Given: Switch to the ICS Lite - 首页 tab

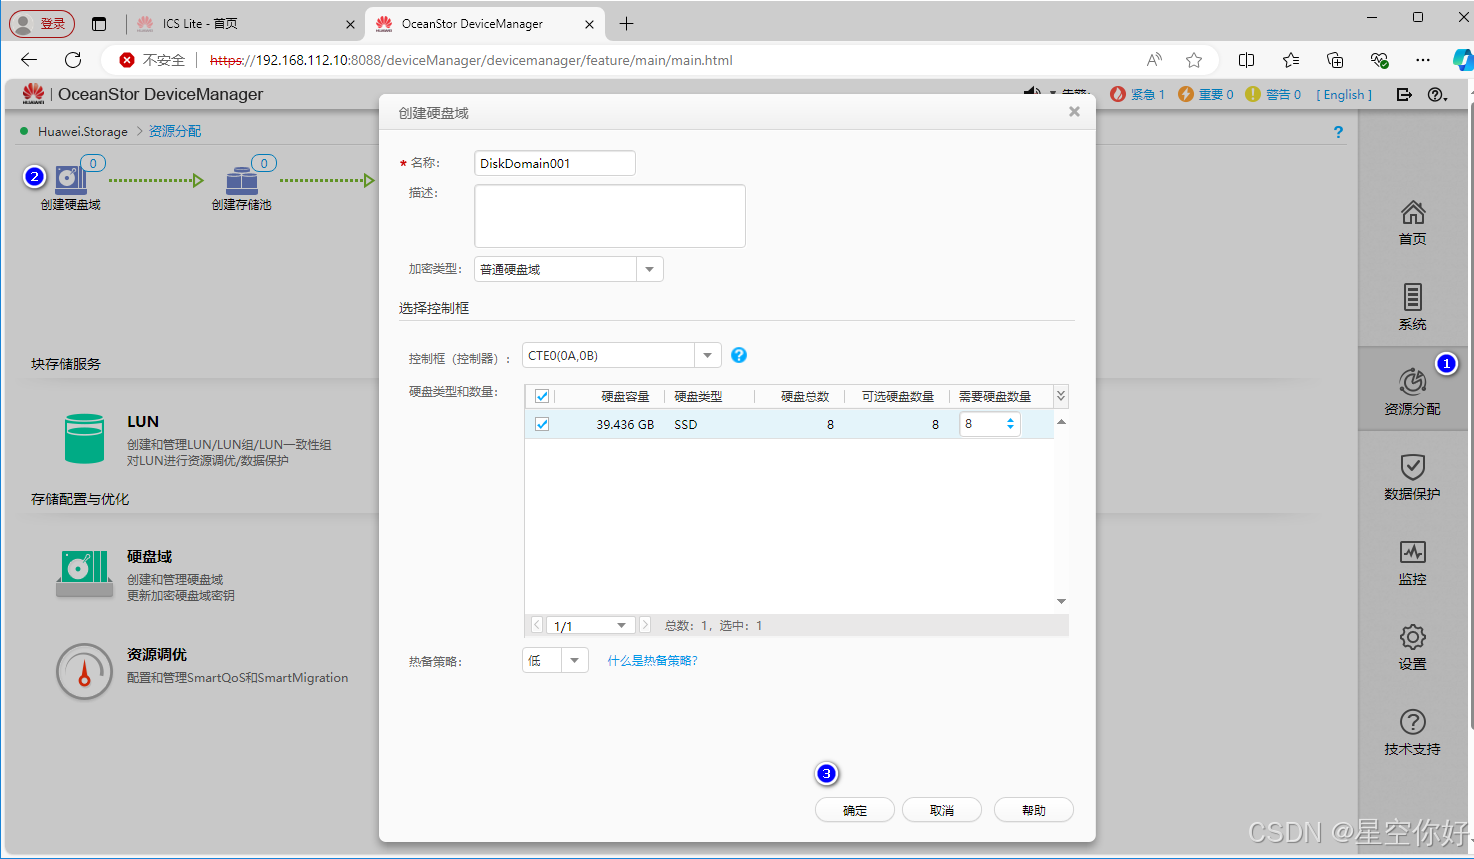Looking at the screenshot, I should (x=245, y=24).
